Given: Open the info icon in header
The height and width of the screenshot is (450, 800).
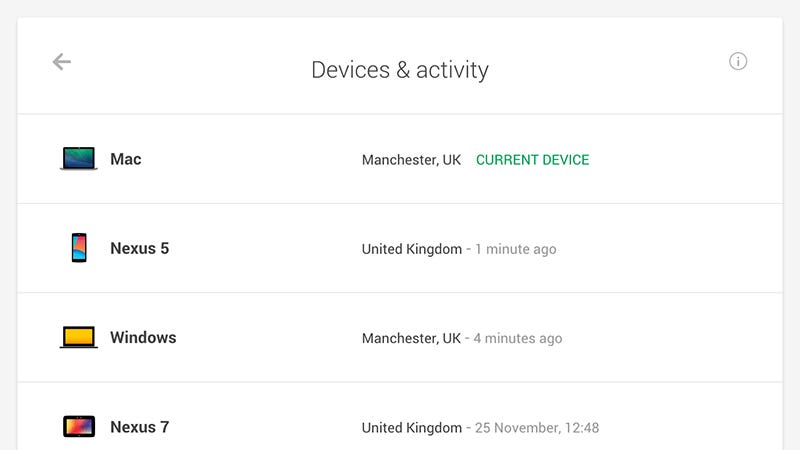Looking at the screenshot, I should (738, 61).
